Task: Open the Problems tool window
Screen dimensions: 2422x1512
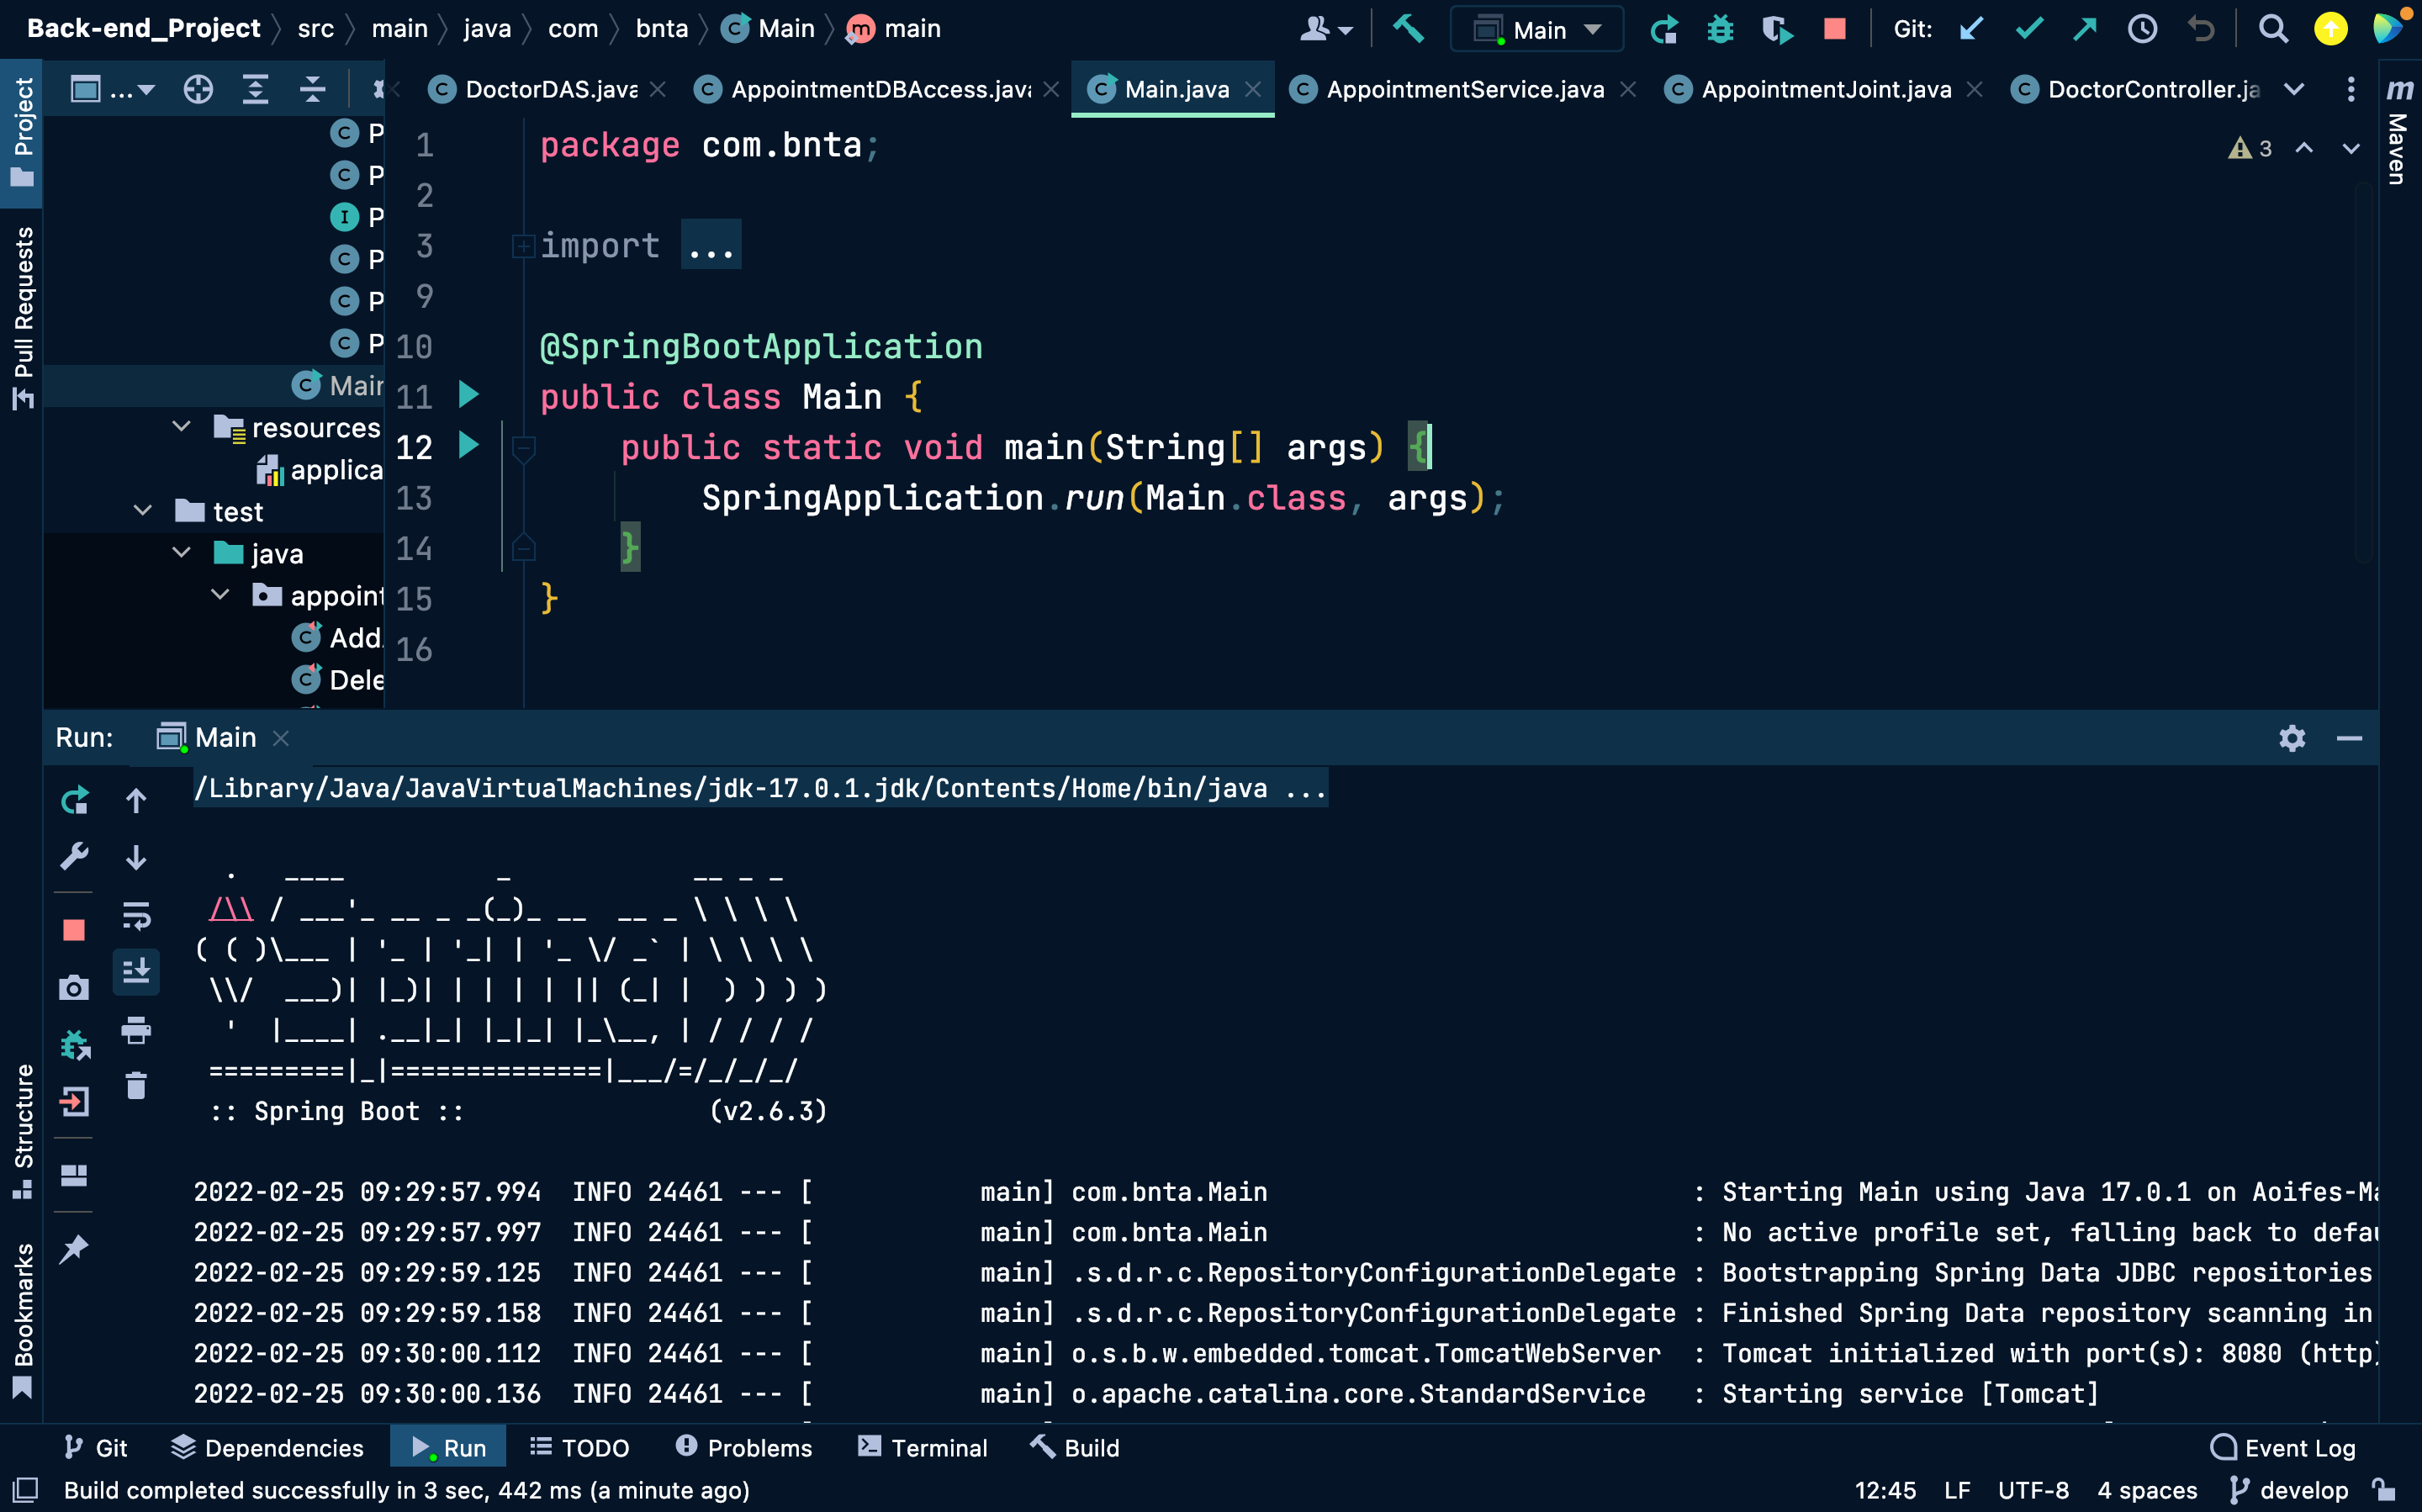Action: [x=743, y=1447]
